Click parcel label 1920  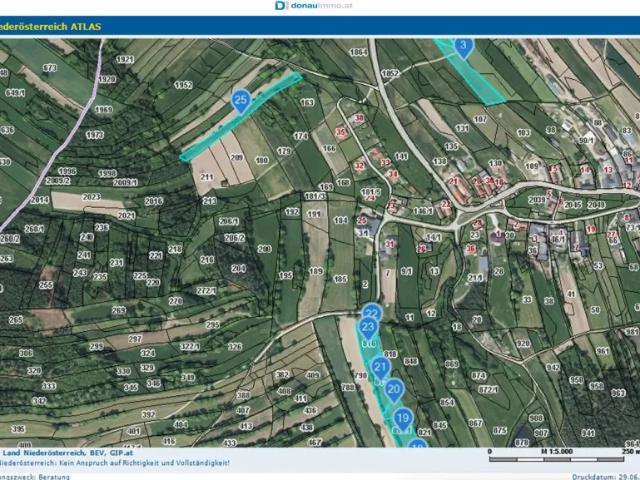click(107, 79)
